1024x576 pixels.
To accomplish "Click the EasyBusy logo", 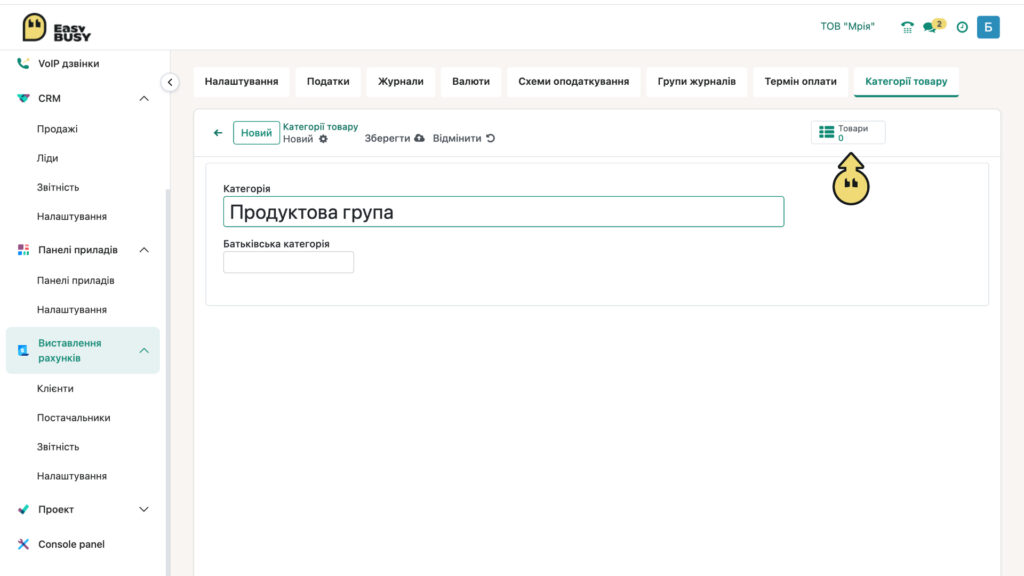I will 56,28.
